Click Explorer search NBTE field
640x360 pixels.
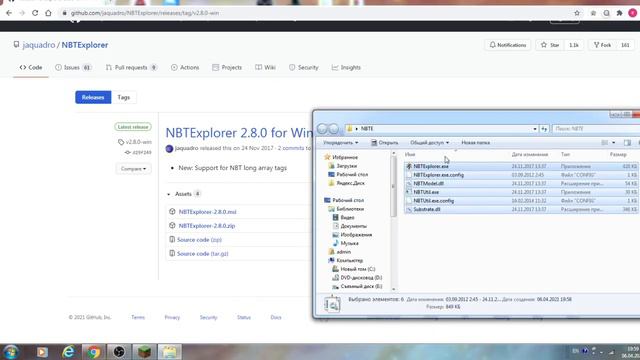[x=595, y=129]
